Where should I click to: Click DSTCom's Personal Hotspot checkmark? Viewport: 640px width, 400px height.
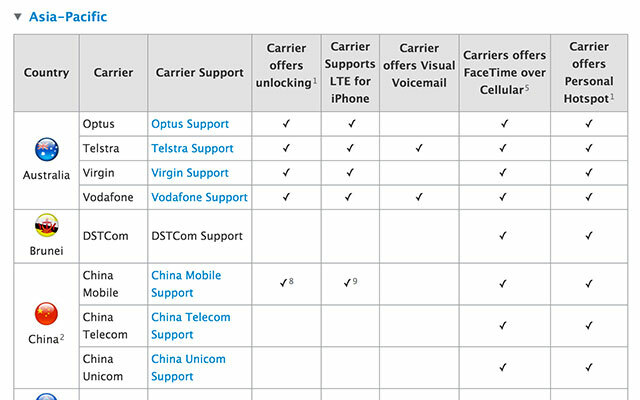589,236
